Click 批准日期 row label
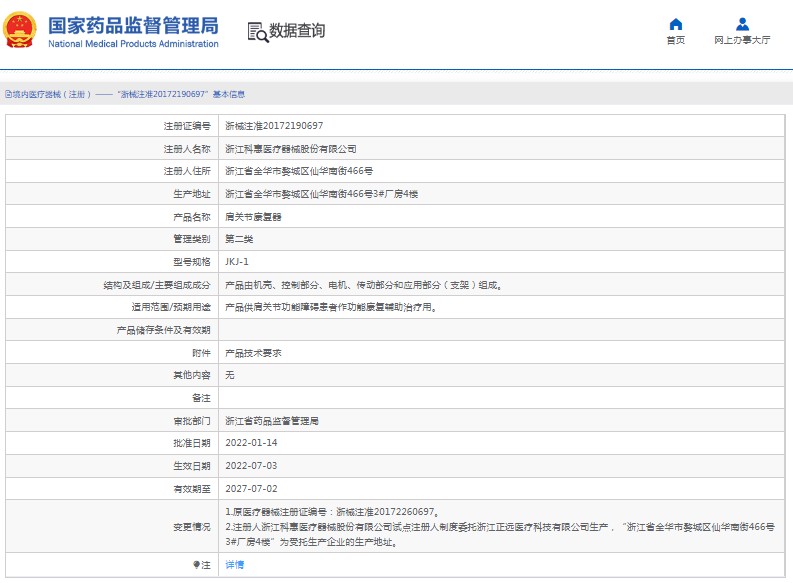Screen dimensions: 793x583 192,443
